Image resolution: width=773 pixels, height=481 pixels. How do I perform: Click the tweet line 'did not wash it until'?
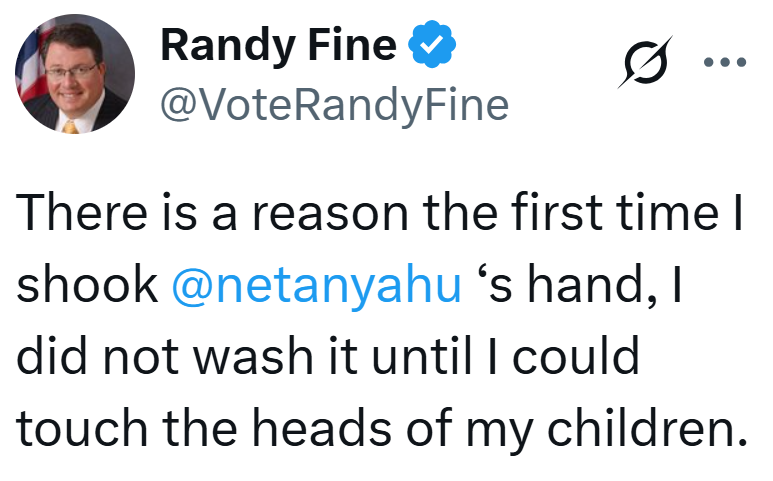(328, 356)
